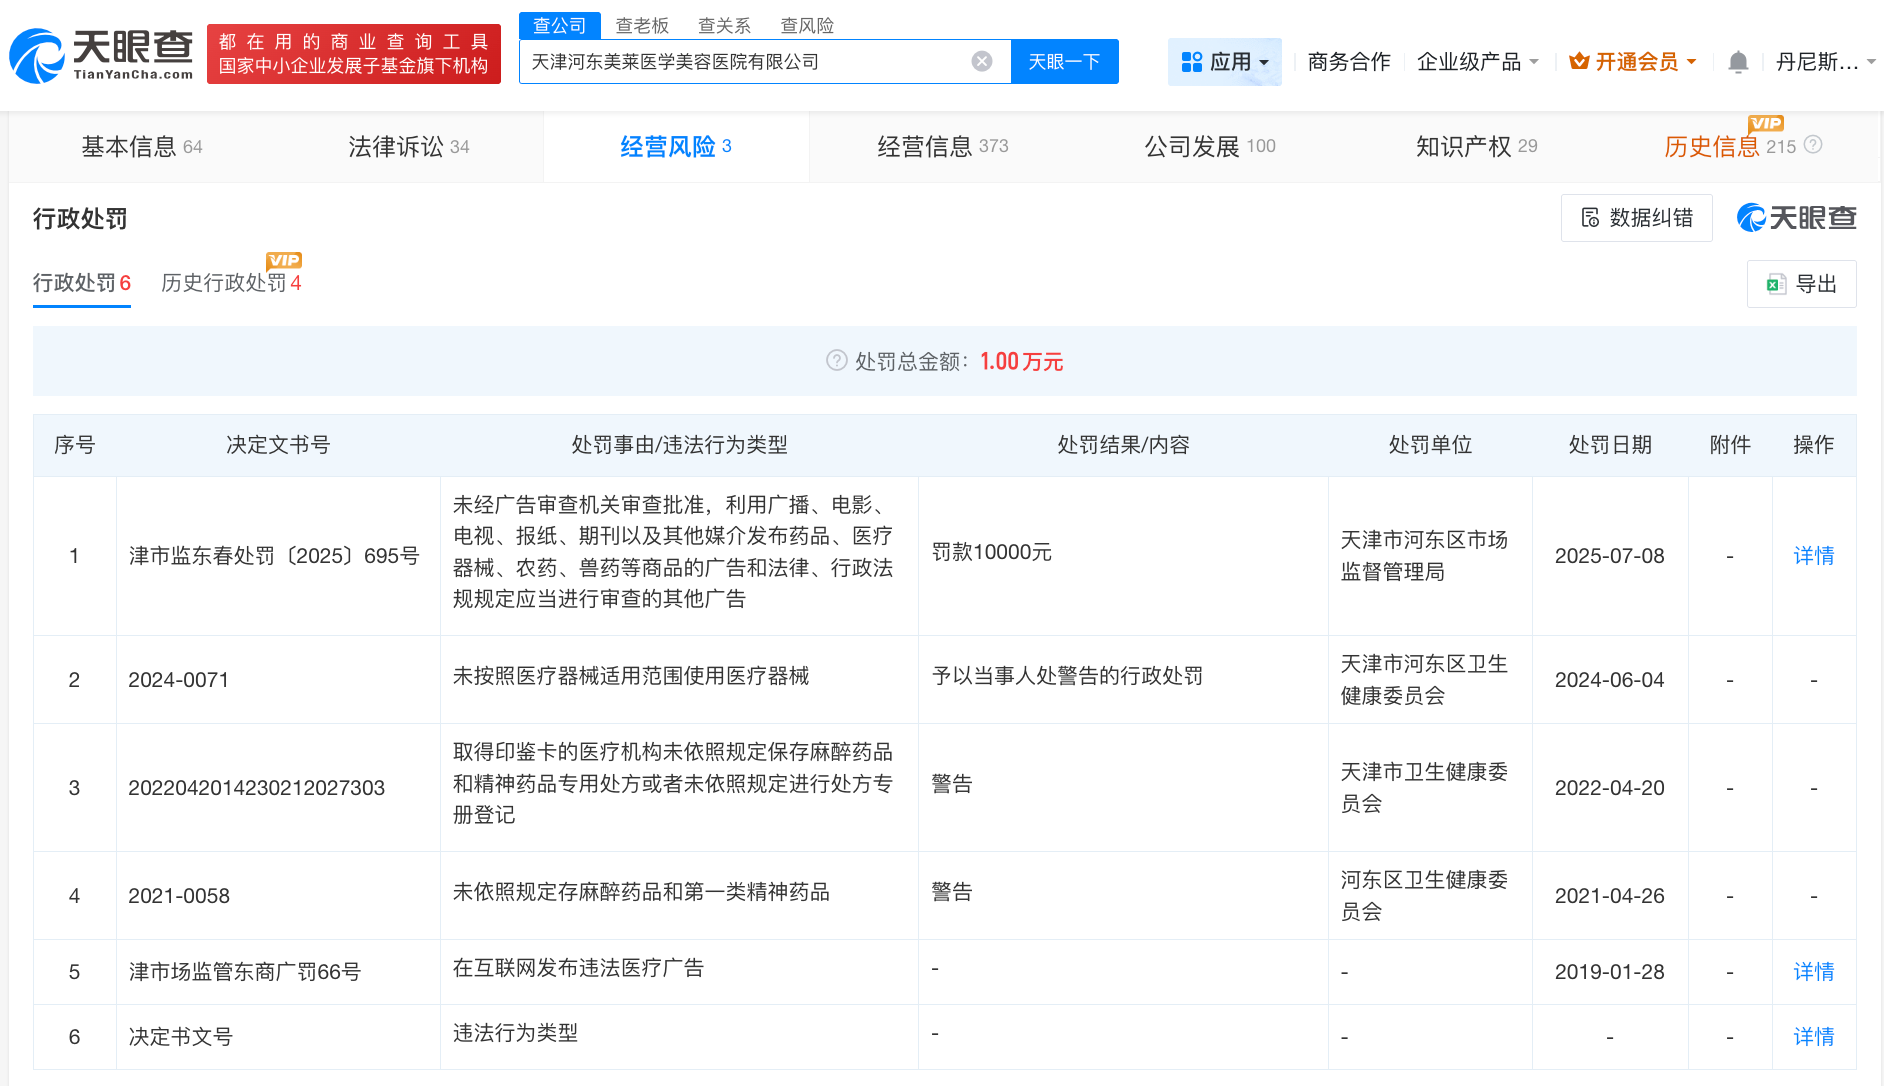Export table via 导出 Excel icon

point(1776,284)
